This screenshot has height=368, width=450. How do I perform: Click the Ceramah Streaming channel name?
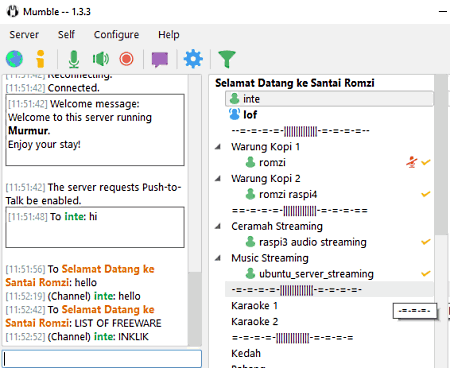point(277,227)
